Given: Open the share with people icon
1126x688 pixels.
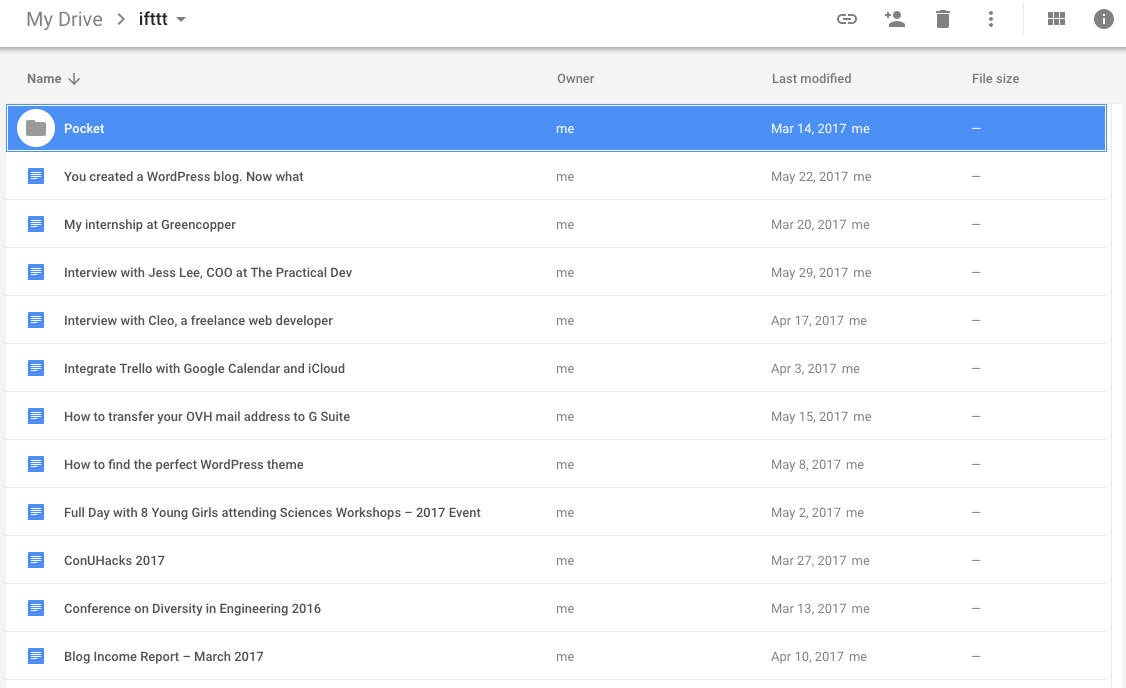Looking at the screenshot, I should [894, 19].
